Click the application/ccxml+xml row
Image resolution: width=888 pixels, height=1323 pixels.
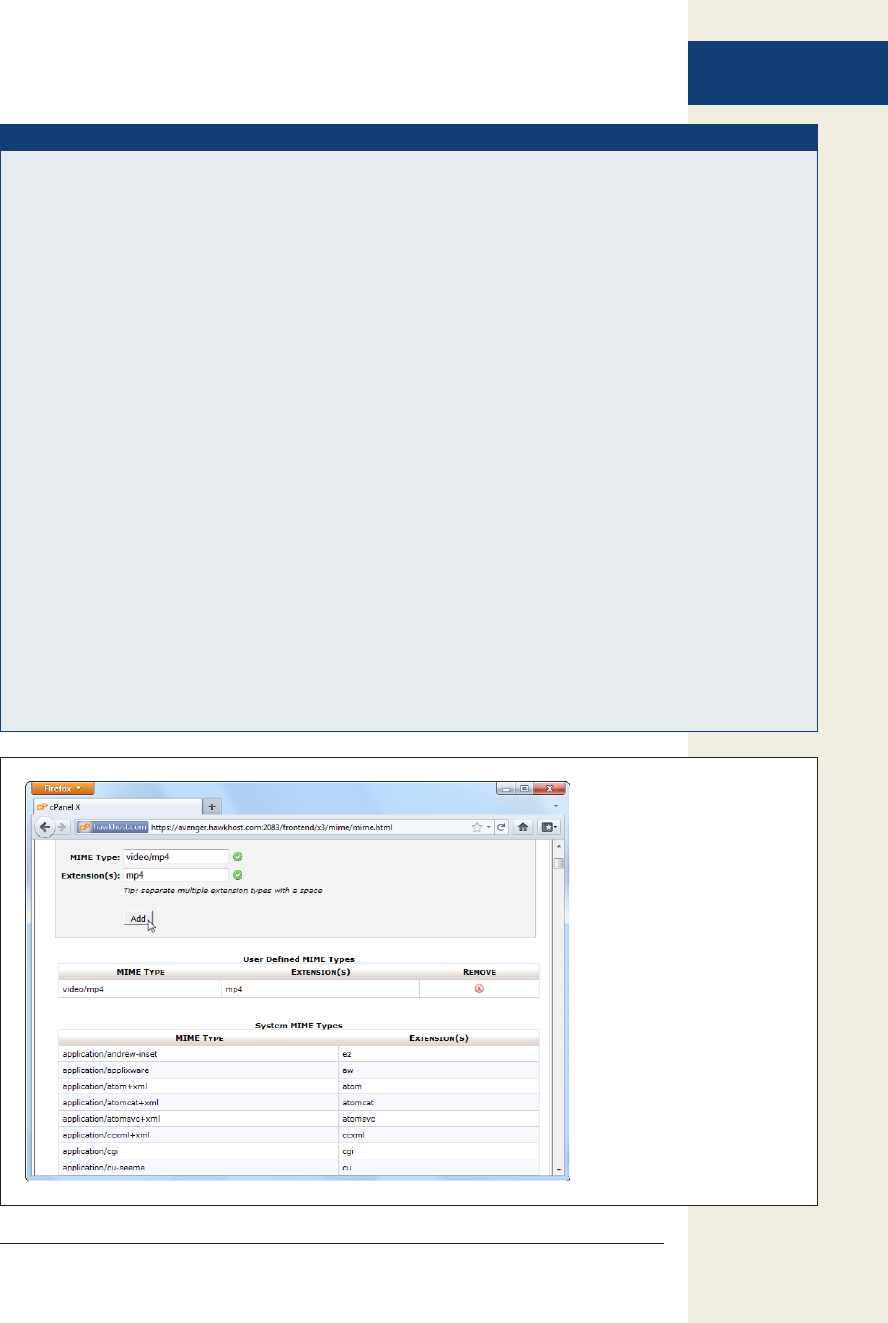click(x=299, y=1135)
